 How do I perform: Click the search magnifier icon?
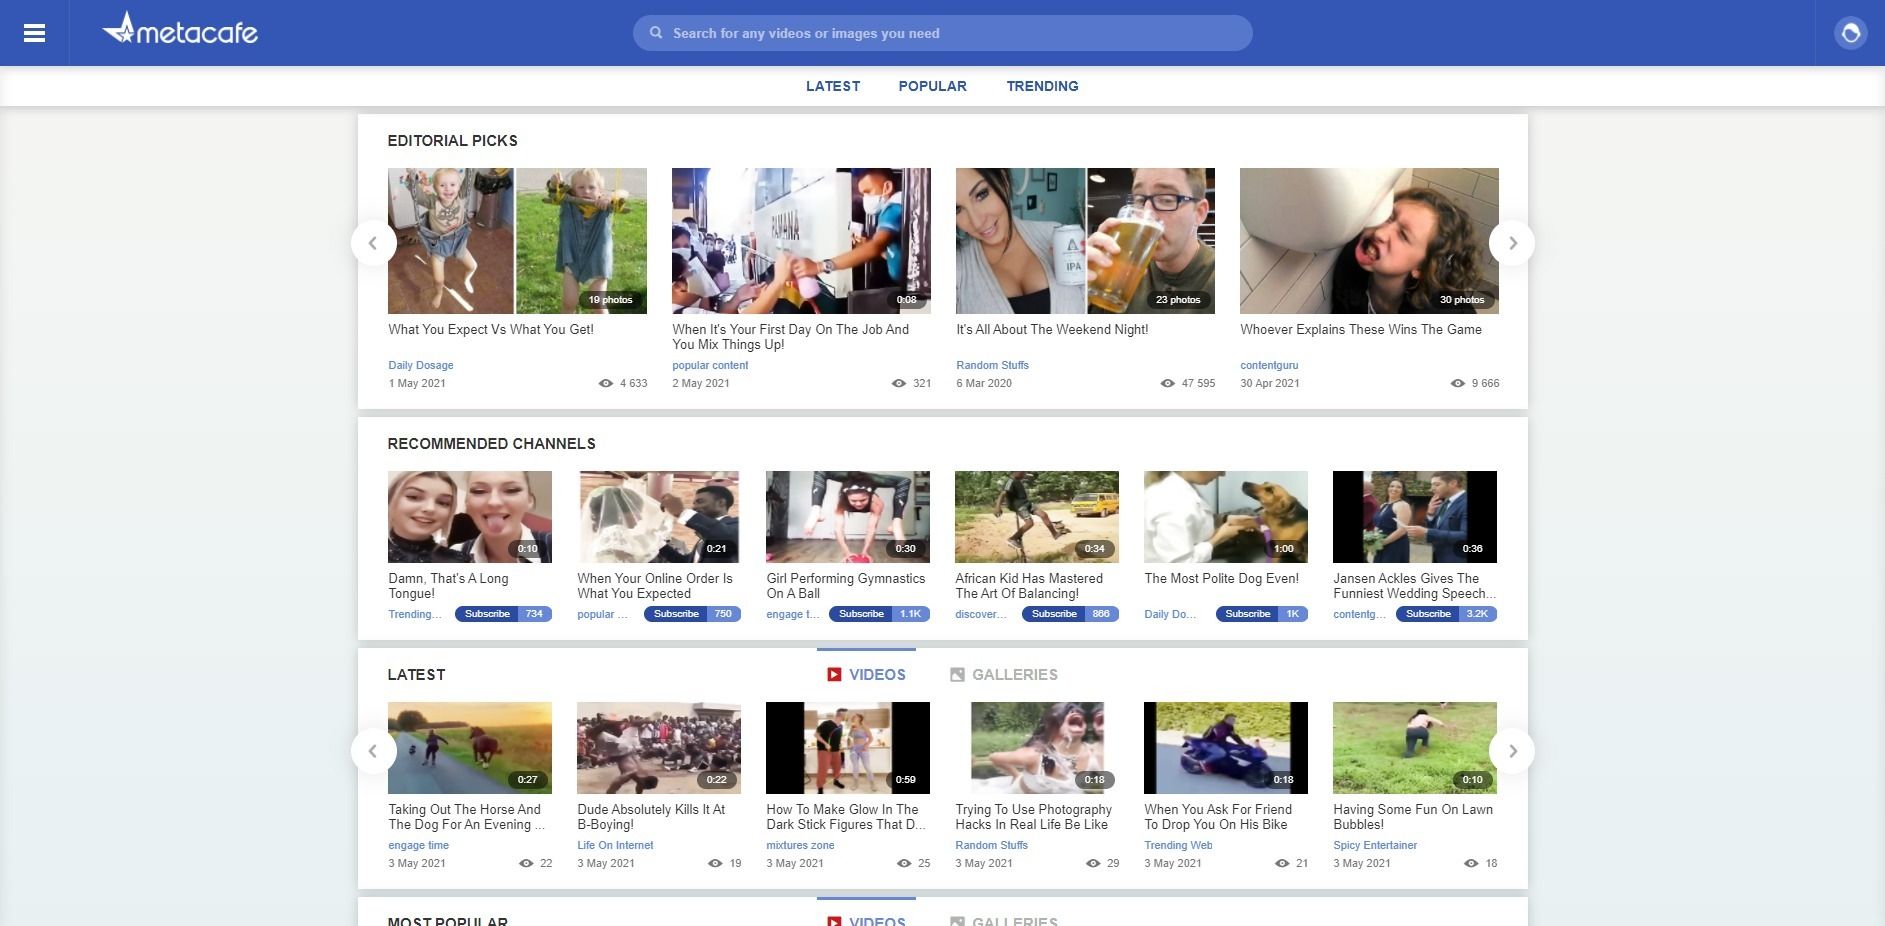[x=656, y=33]
